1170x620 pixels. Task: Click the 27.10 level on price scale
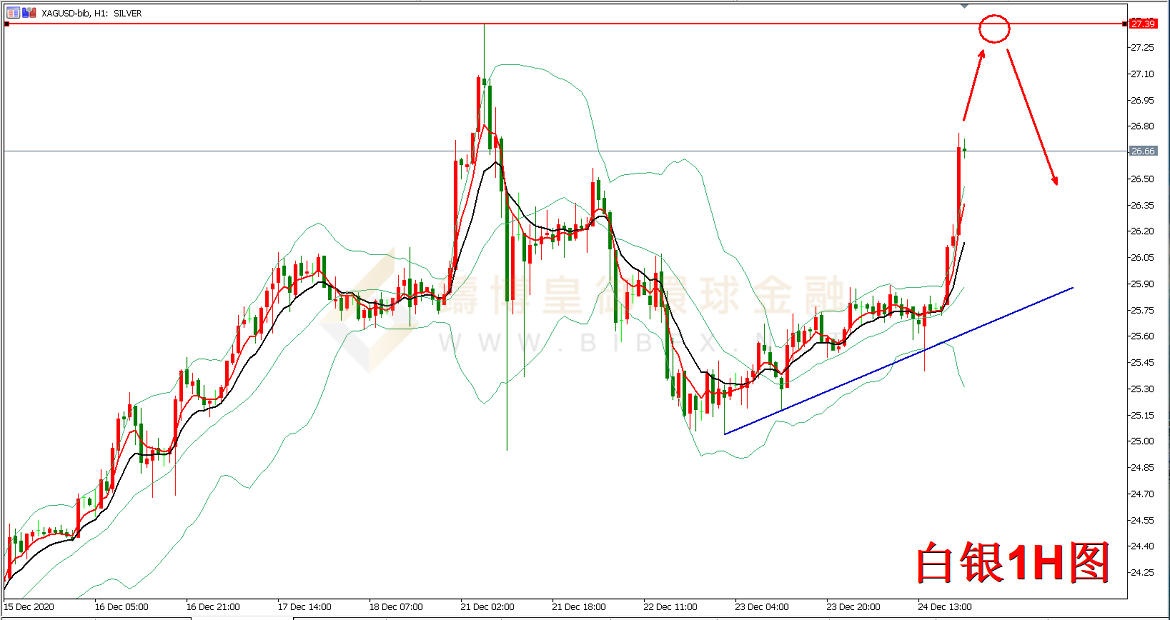click(1144, 74)
